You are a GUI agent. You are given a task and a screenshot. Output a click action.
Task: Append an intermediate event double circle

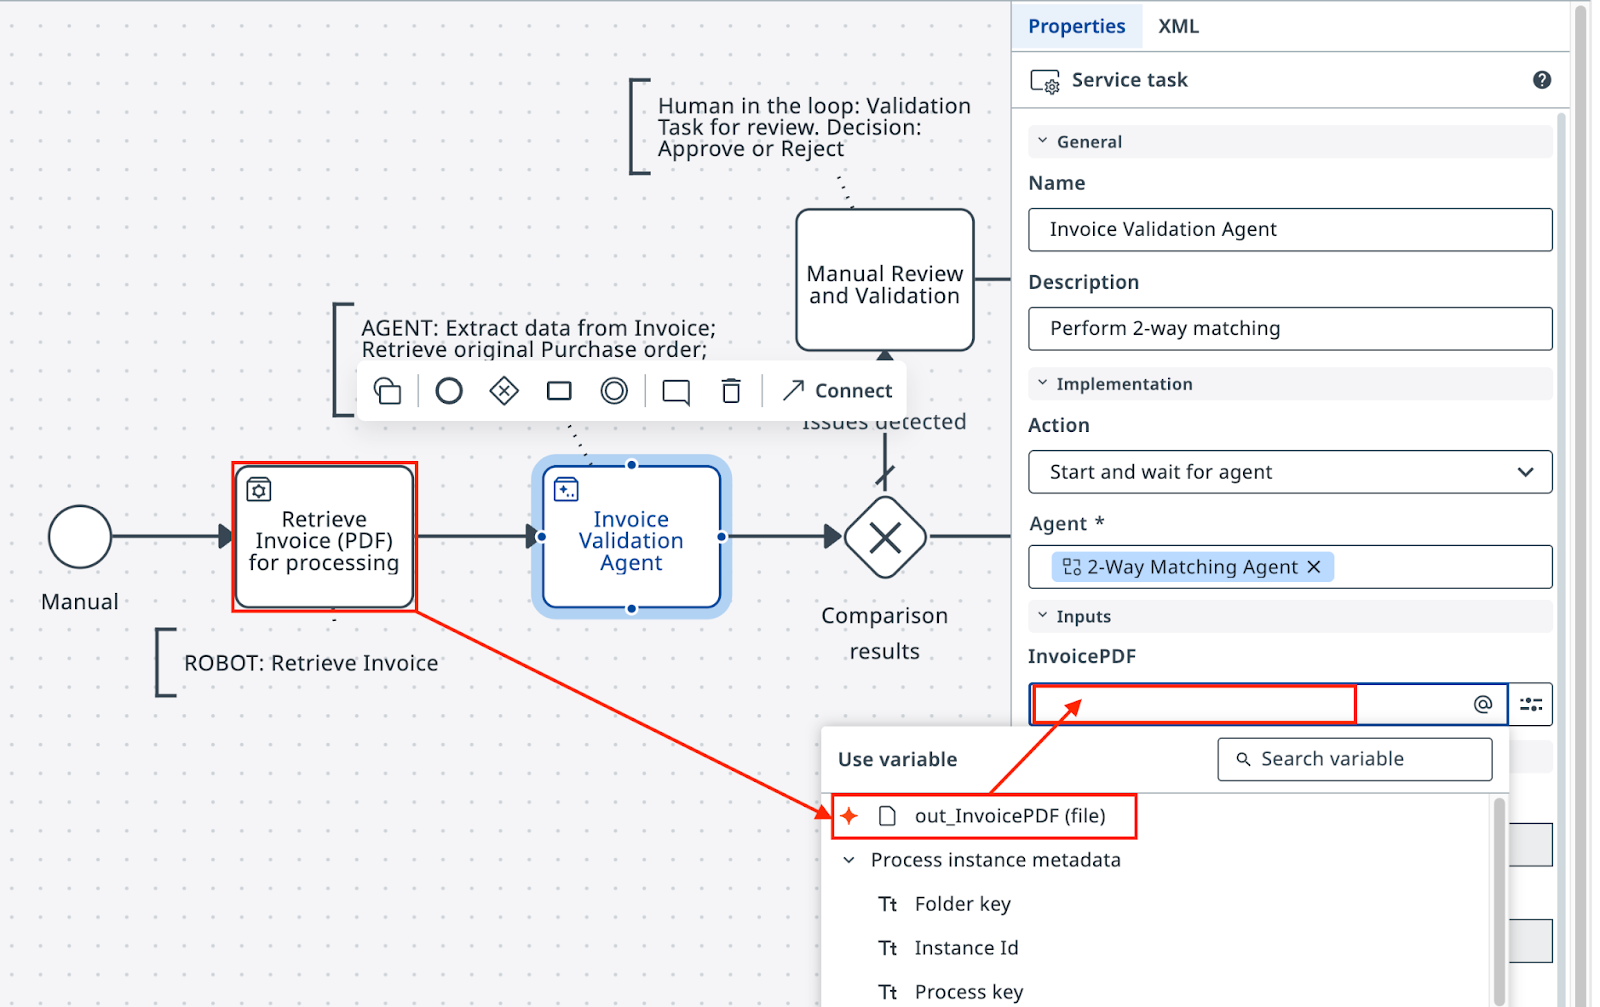pyautogui.click(x=614, y=391)
